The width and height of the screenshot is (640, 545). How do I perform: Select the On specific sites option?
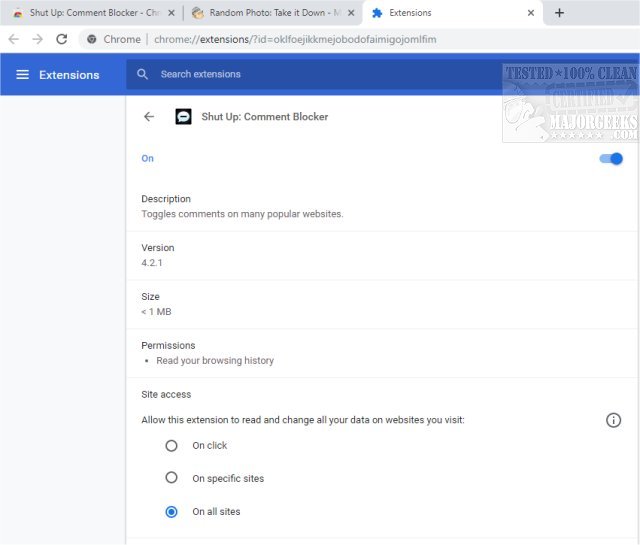171,478
